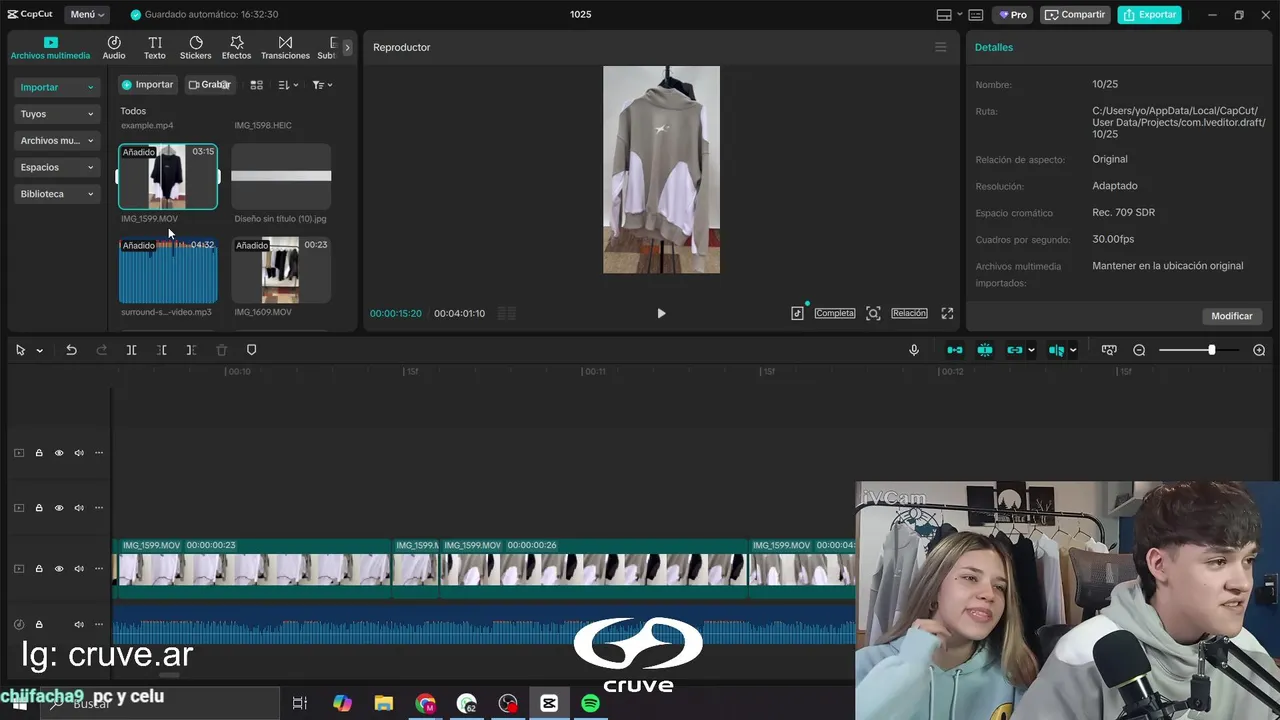This screenshot has width=1280, height=720.
Task: Open the selection tool mode dropdown arrow
Action: [x=40, y=351]
